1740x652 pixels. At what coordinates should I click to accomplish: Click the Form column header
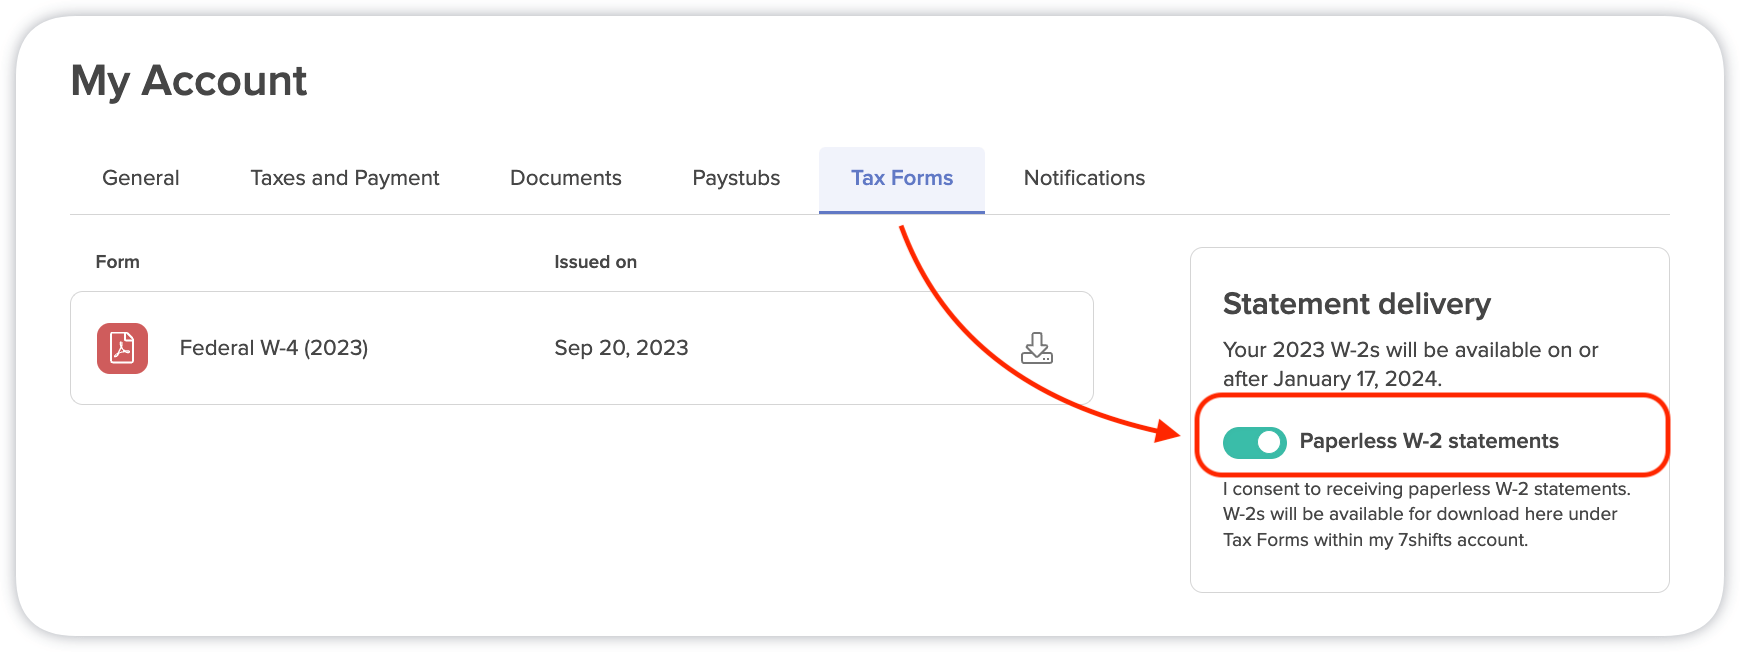[x=118, y=261]
